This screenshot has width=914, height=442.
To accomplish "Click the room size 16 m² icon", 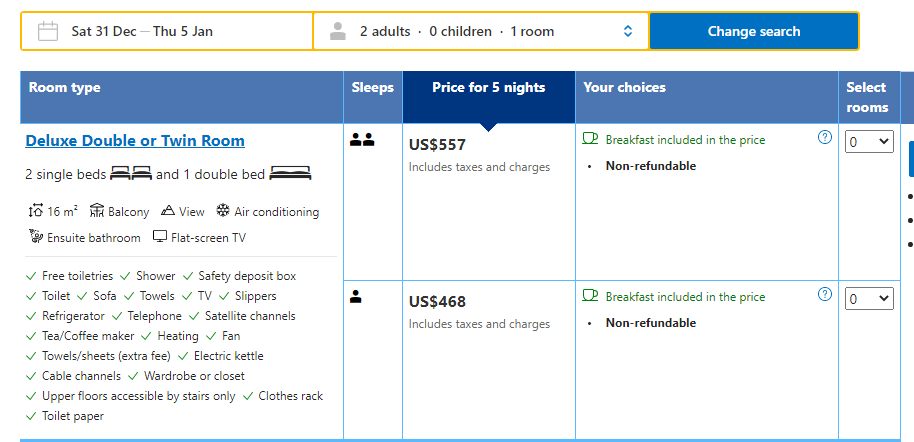I will 36,211.
